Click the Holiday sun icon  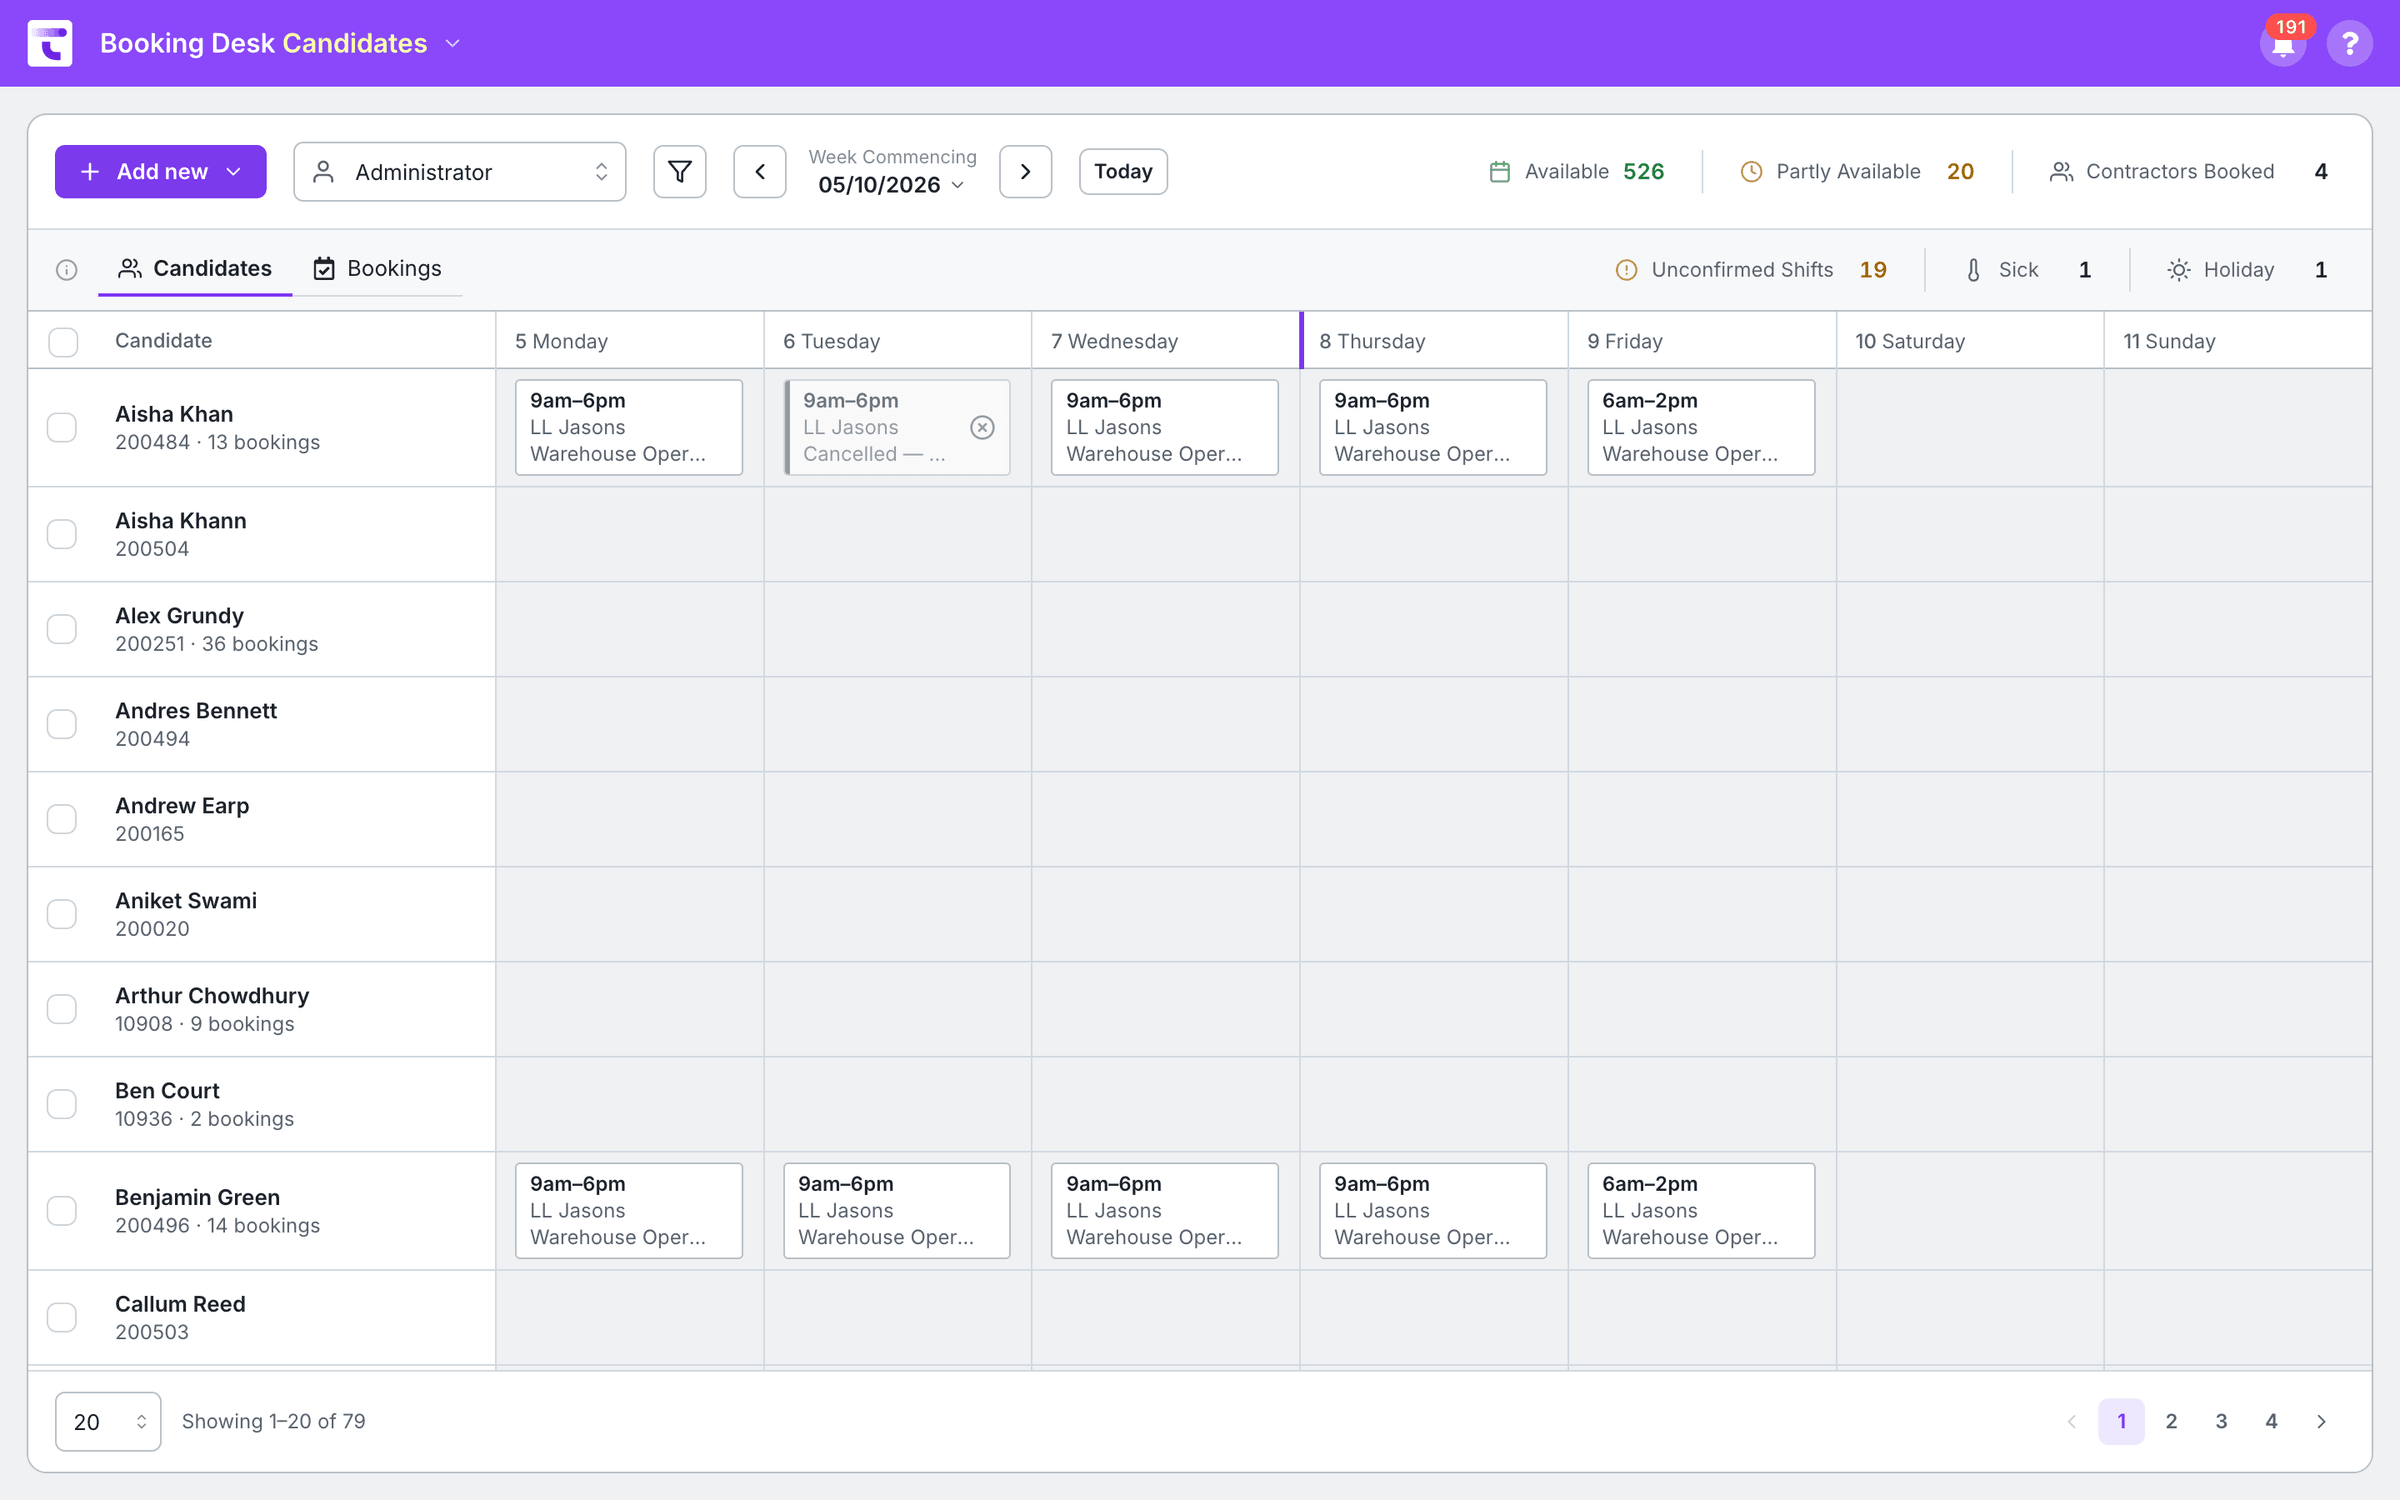coord(2178,270)
